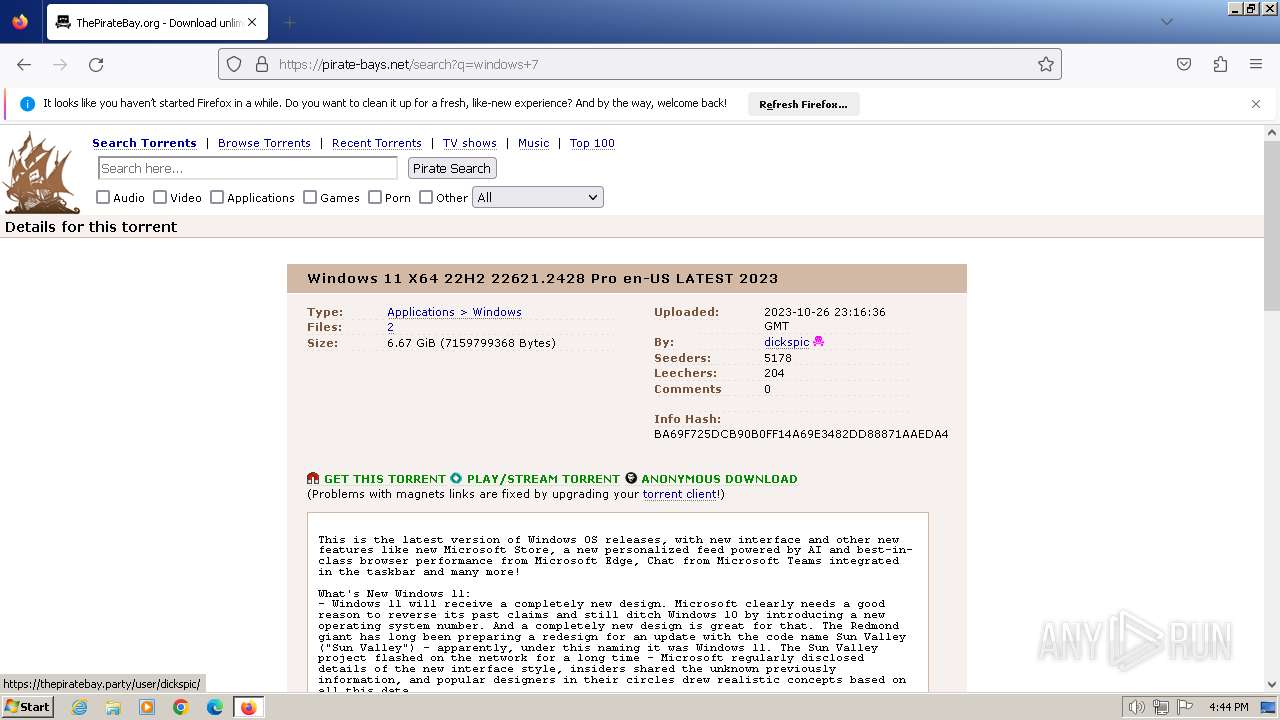Click the magnet icon before Get This Torrent
The height and width of the screenshot is (720, 1280).
click(313, 479)
